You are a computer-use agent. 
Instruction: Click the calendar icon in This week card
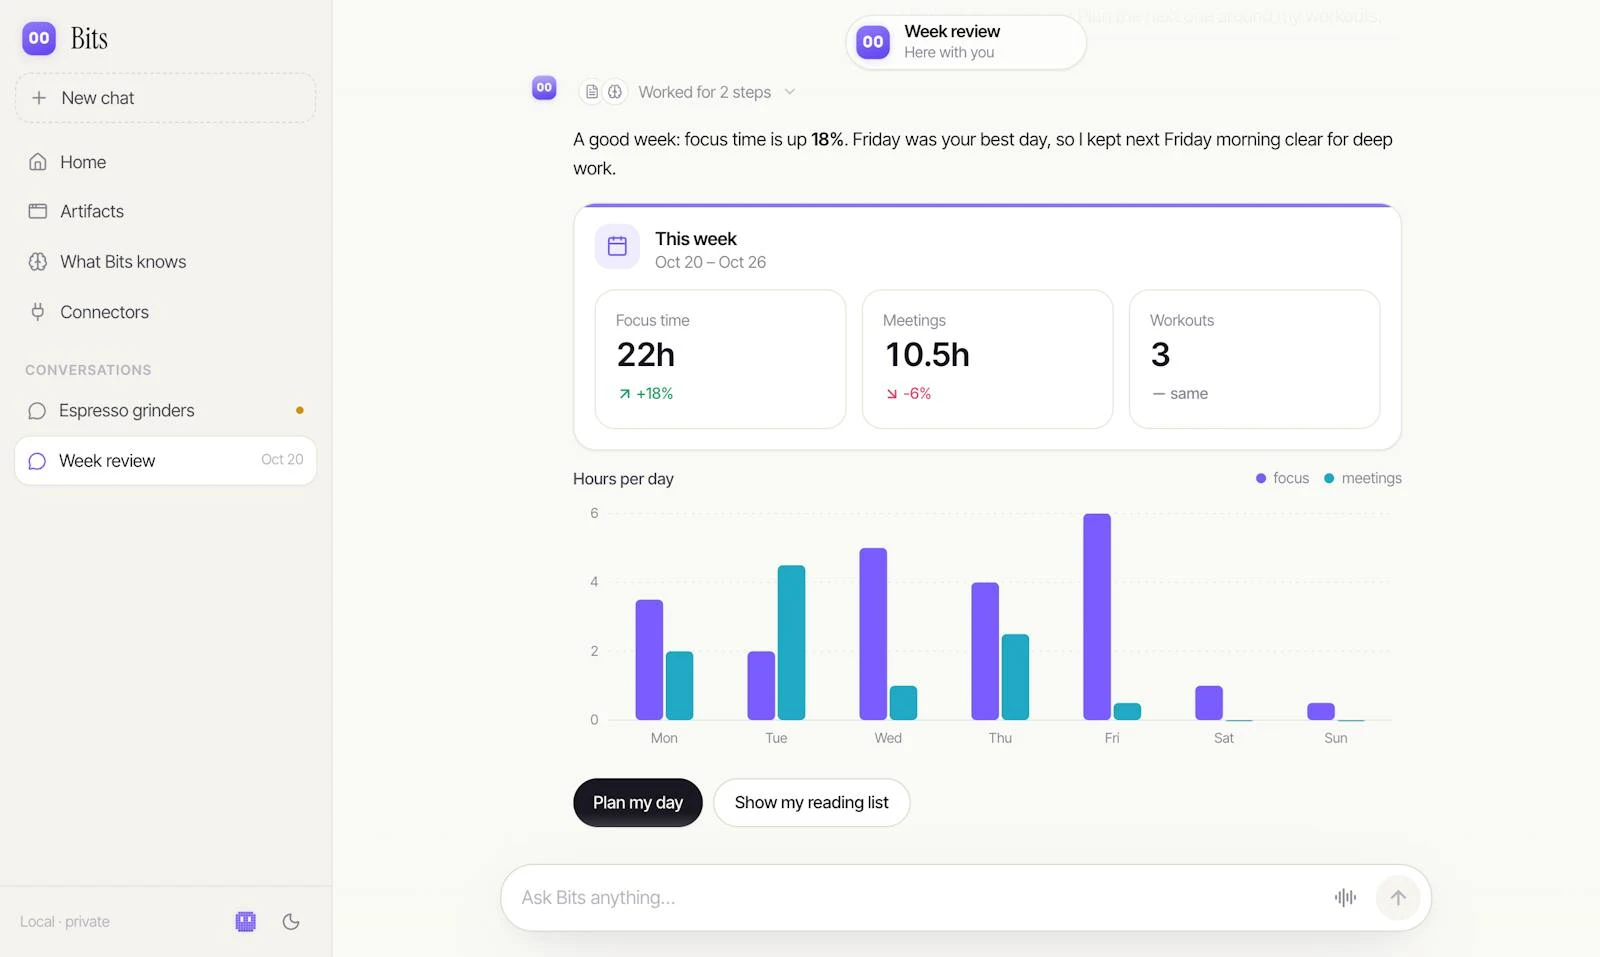(617, 246)
